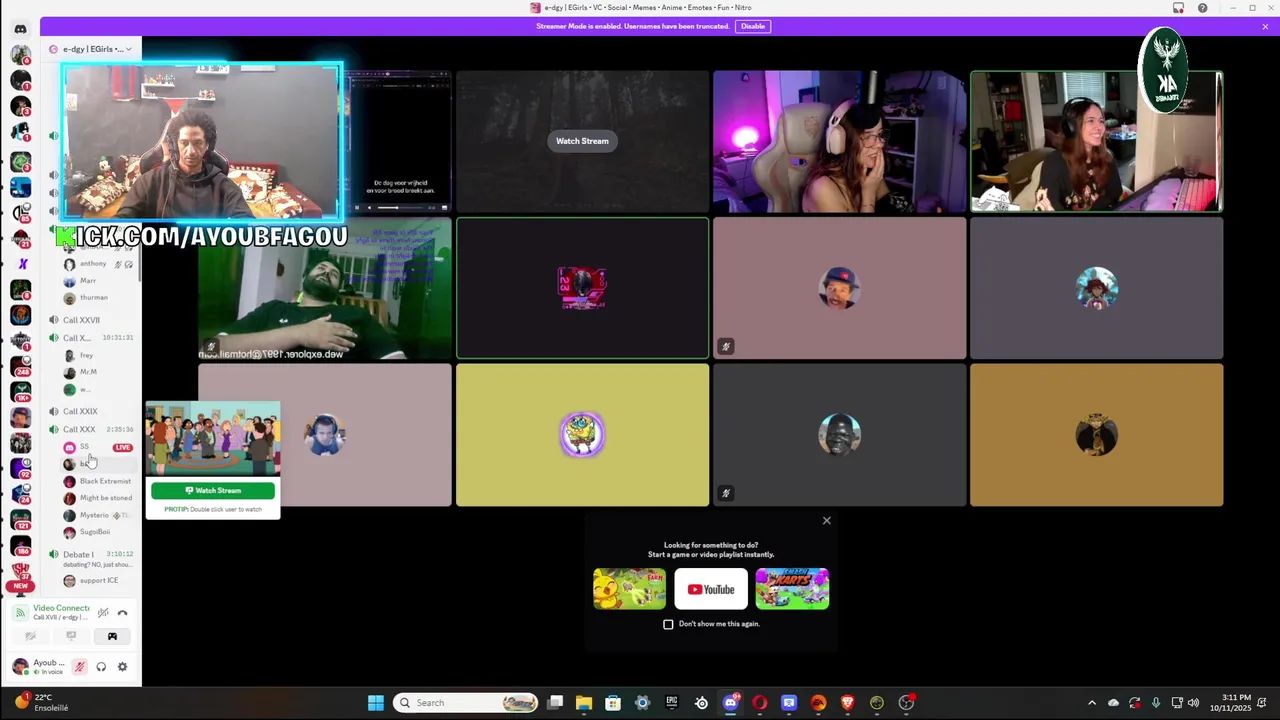1280x720 pixels.
Task: Open File Explorer from taskbar
Action: (584, 703)
